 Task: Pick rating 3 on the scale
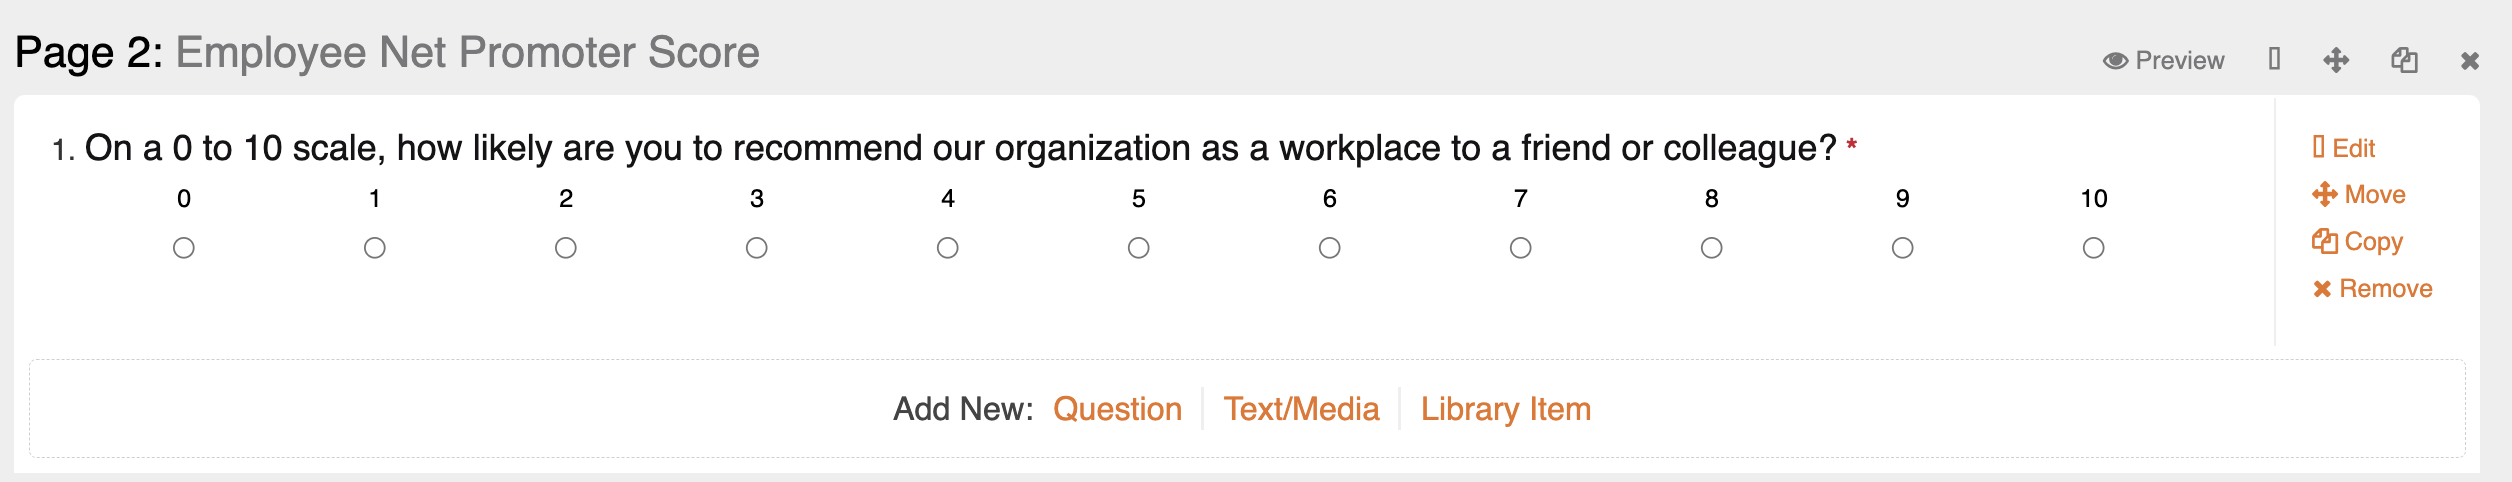(757, 248)
